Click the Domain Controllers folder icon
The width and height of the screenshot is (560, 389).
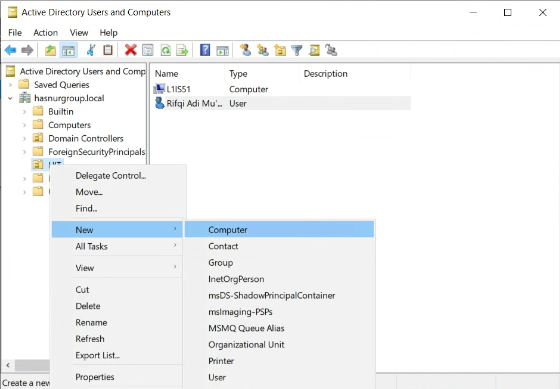pos(38,138)
